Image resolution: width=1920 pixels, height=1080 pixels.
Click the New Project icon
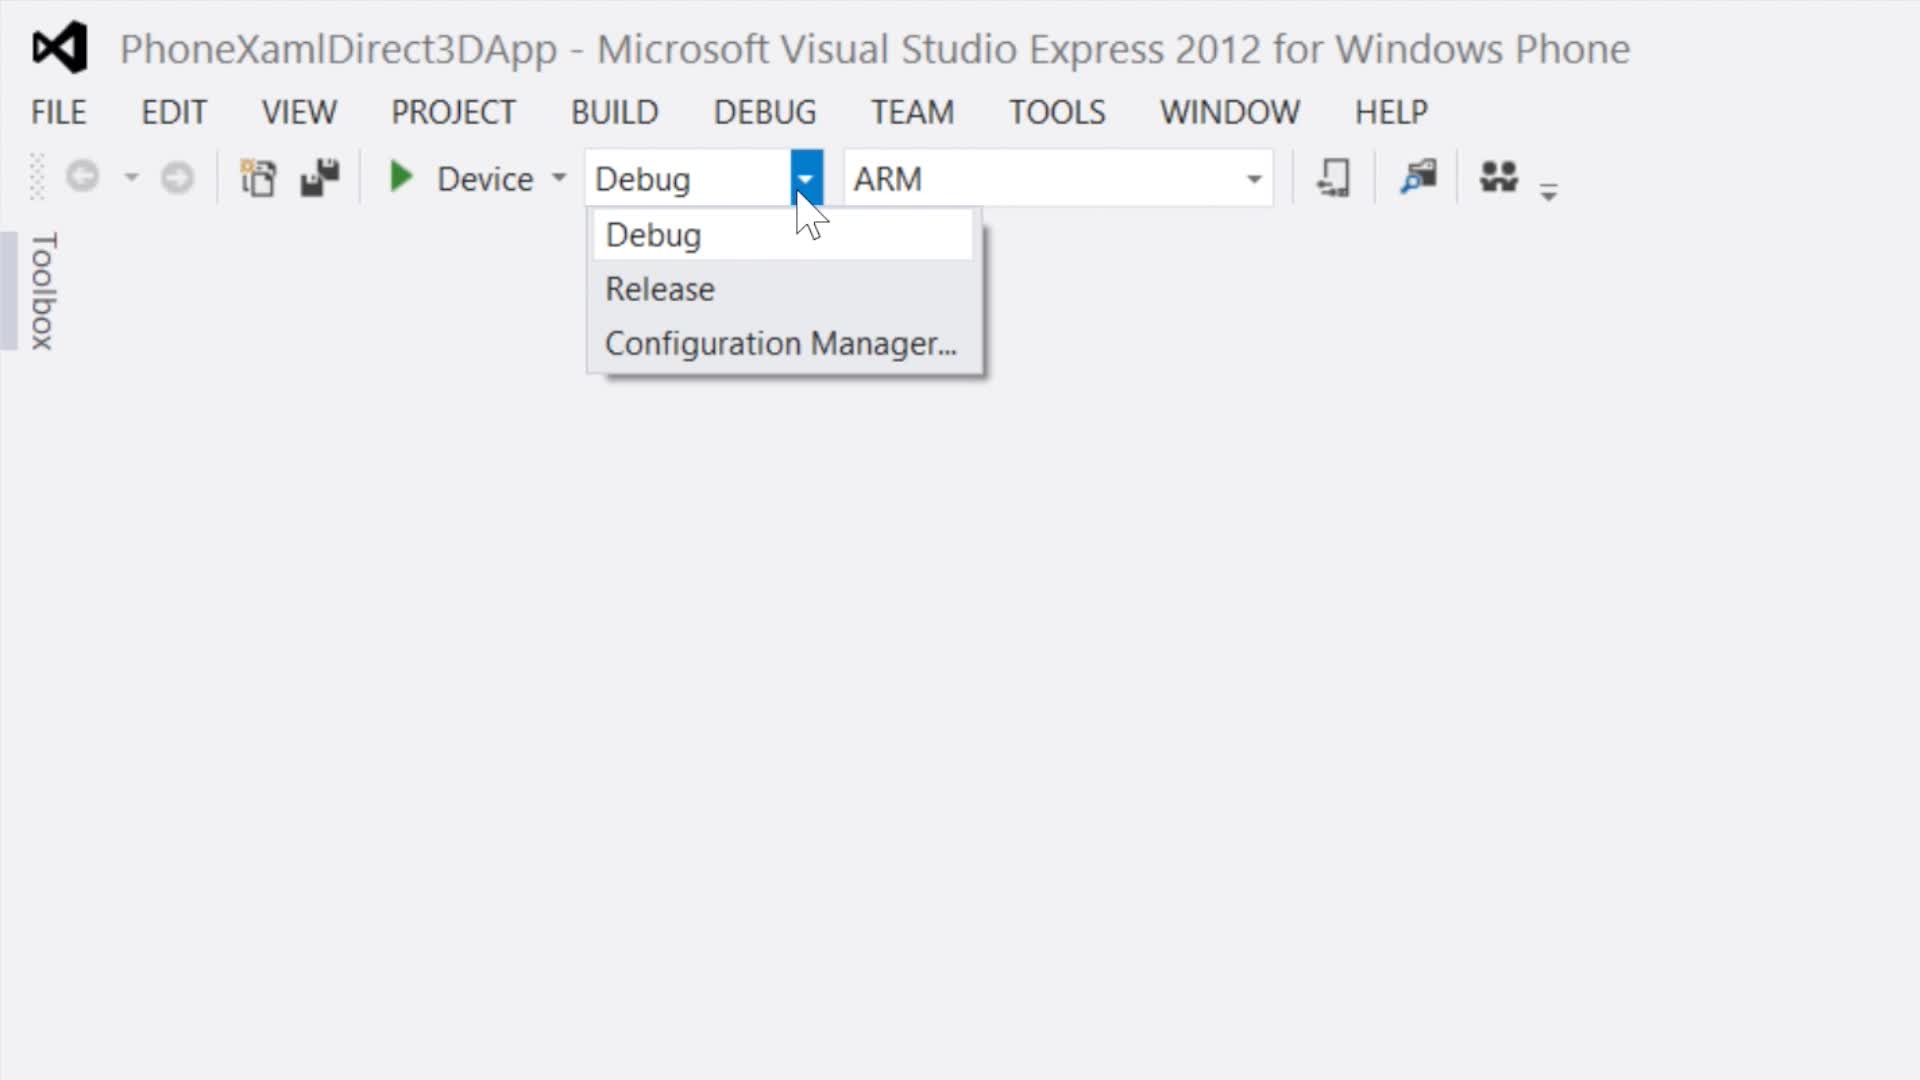coord(258,177)
